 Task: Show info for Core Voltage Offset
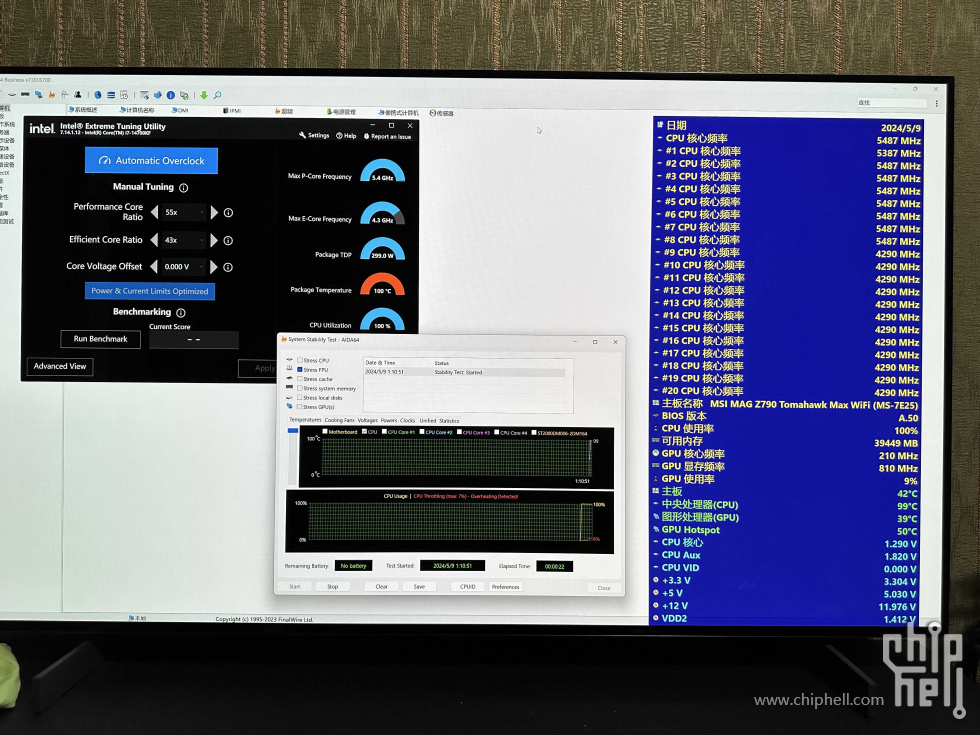pos(228,267)
